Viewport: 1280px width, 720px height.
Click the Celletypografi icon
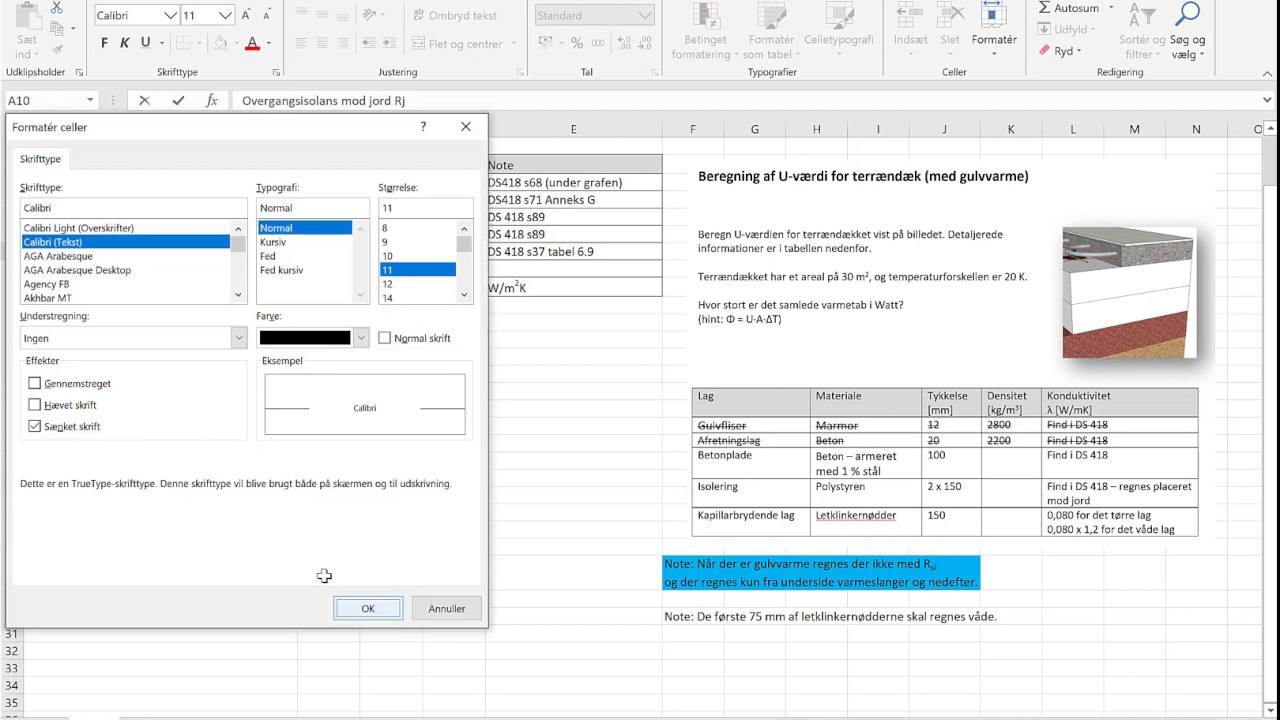click(x=838, y=15)
